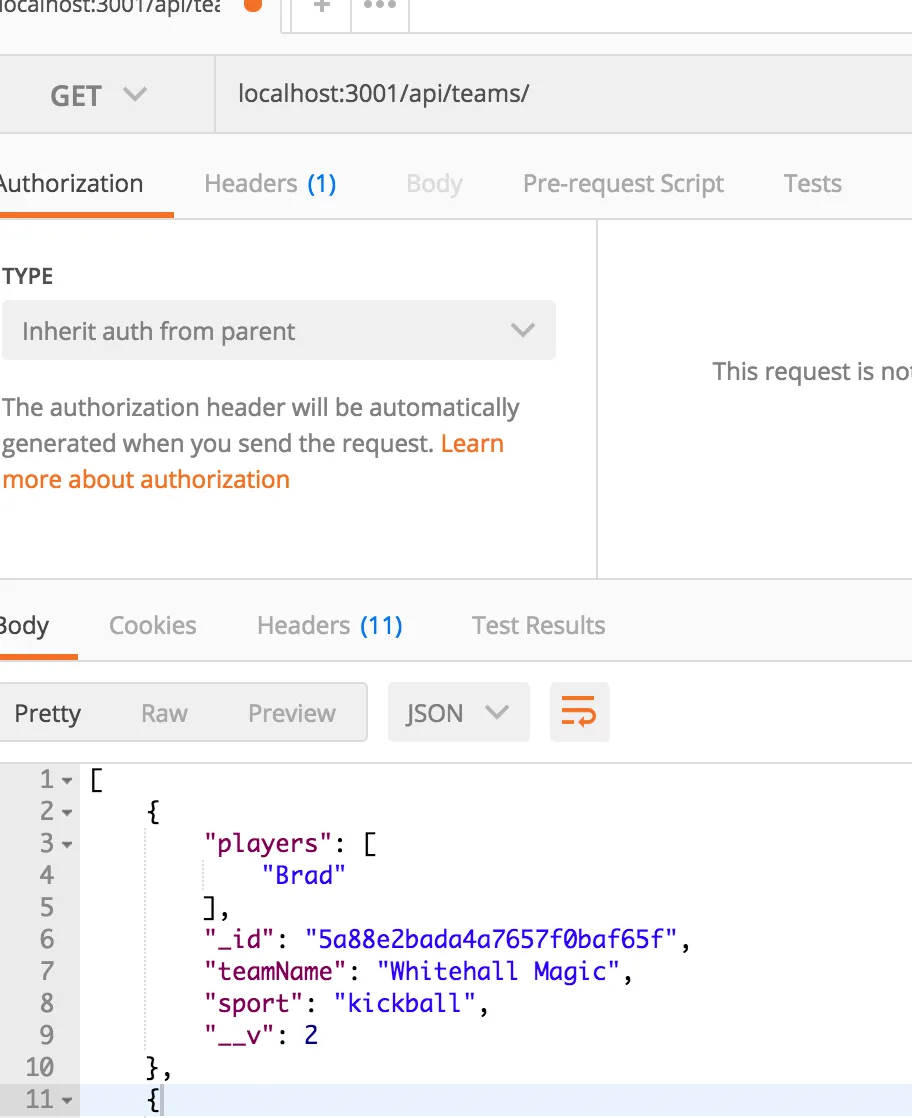
Task: Select the response Cookies tab
Action: tap(152, 626)
